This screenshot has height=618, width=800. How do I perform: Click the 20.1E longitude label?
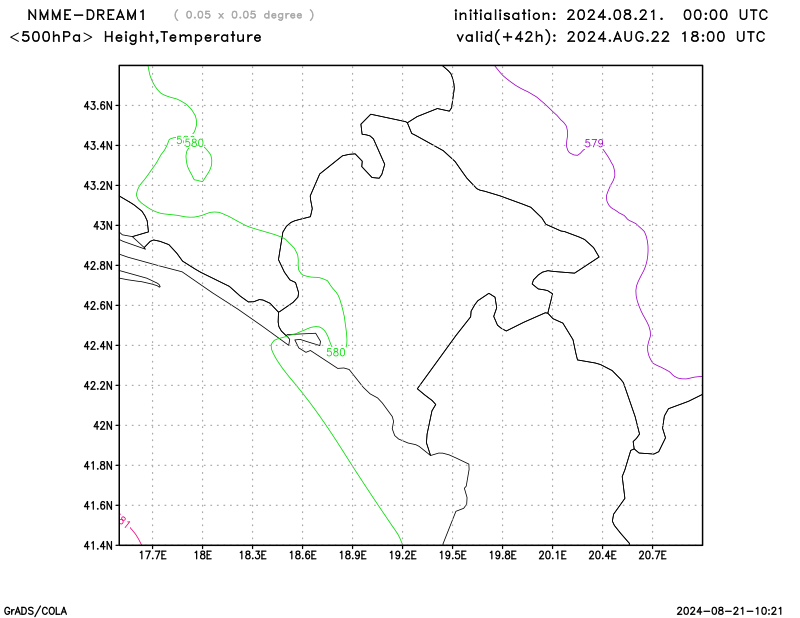pos(553,555)
